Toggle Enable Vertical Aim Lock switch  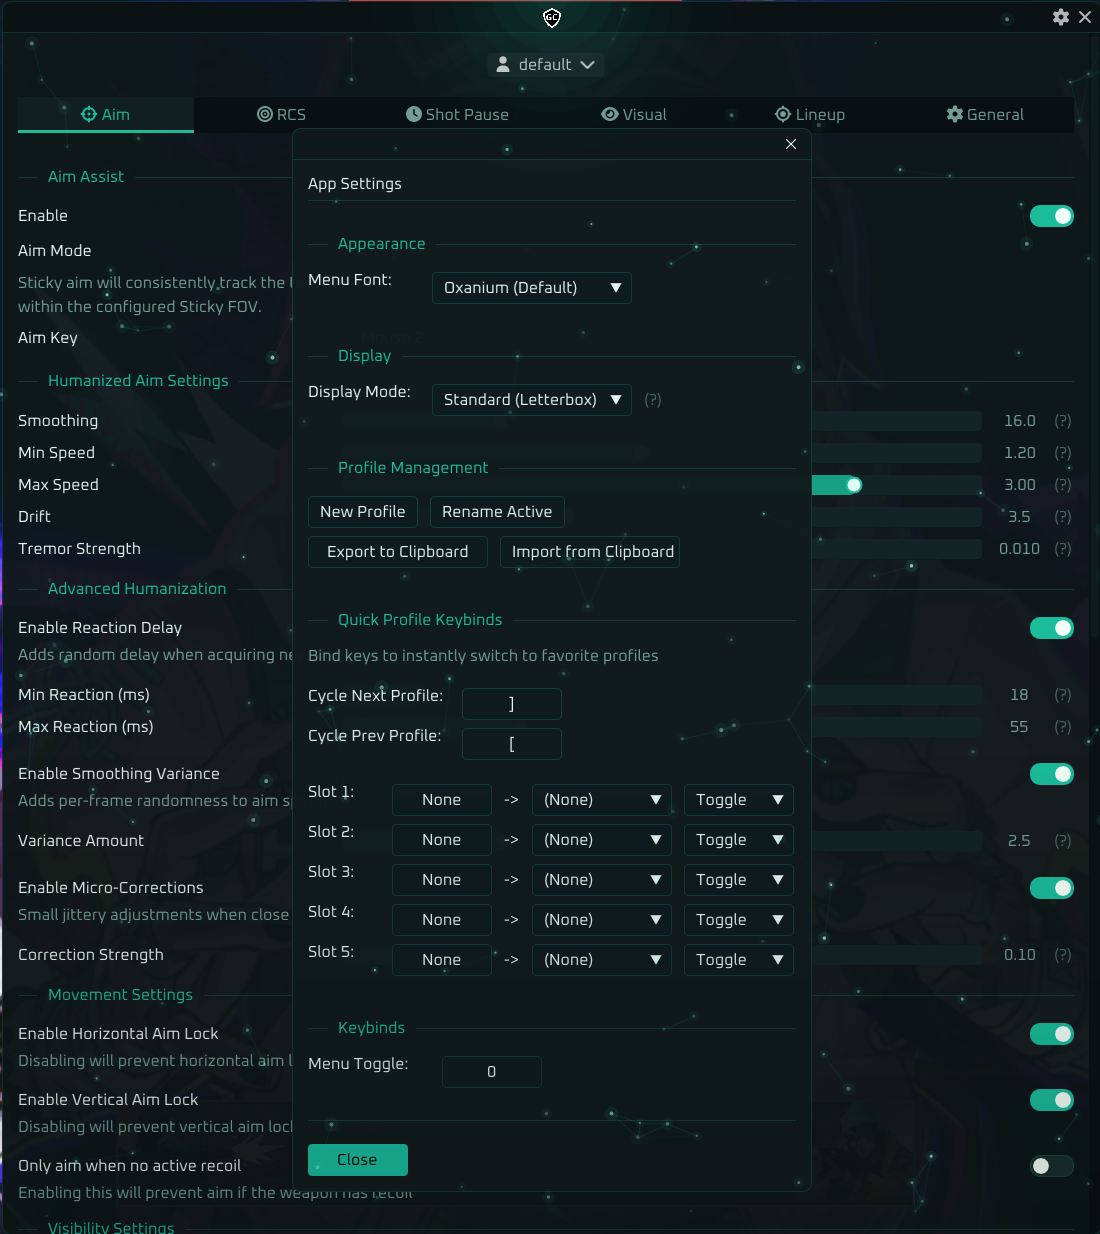click(x=1052, y=1100)
